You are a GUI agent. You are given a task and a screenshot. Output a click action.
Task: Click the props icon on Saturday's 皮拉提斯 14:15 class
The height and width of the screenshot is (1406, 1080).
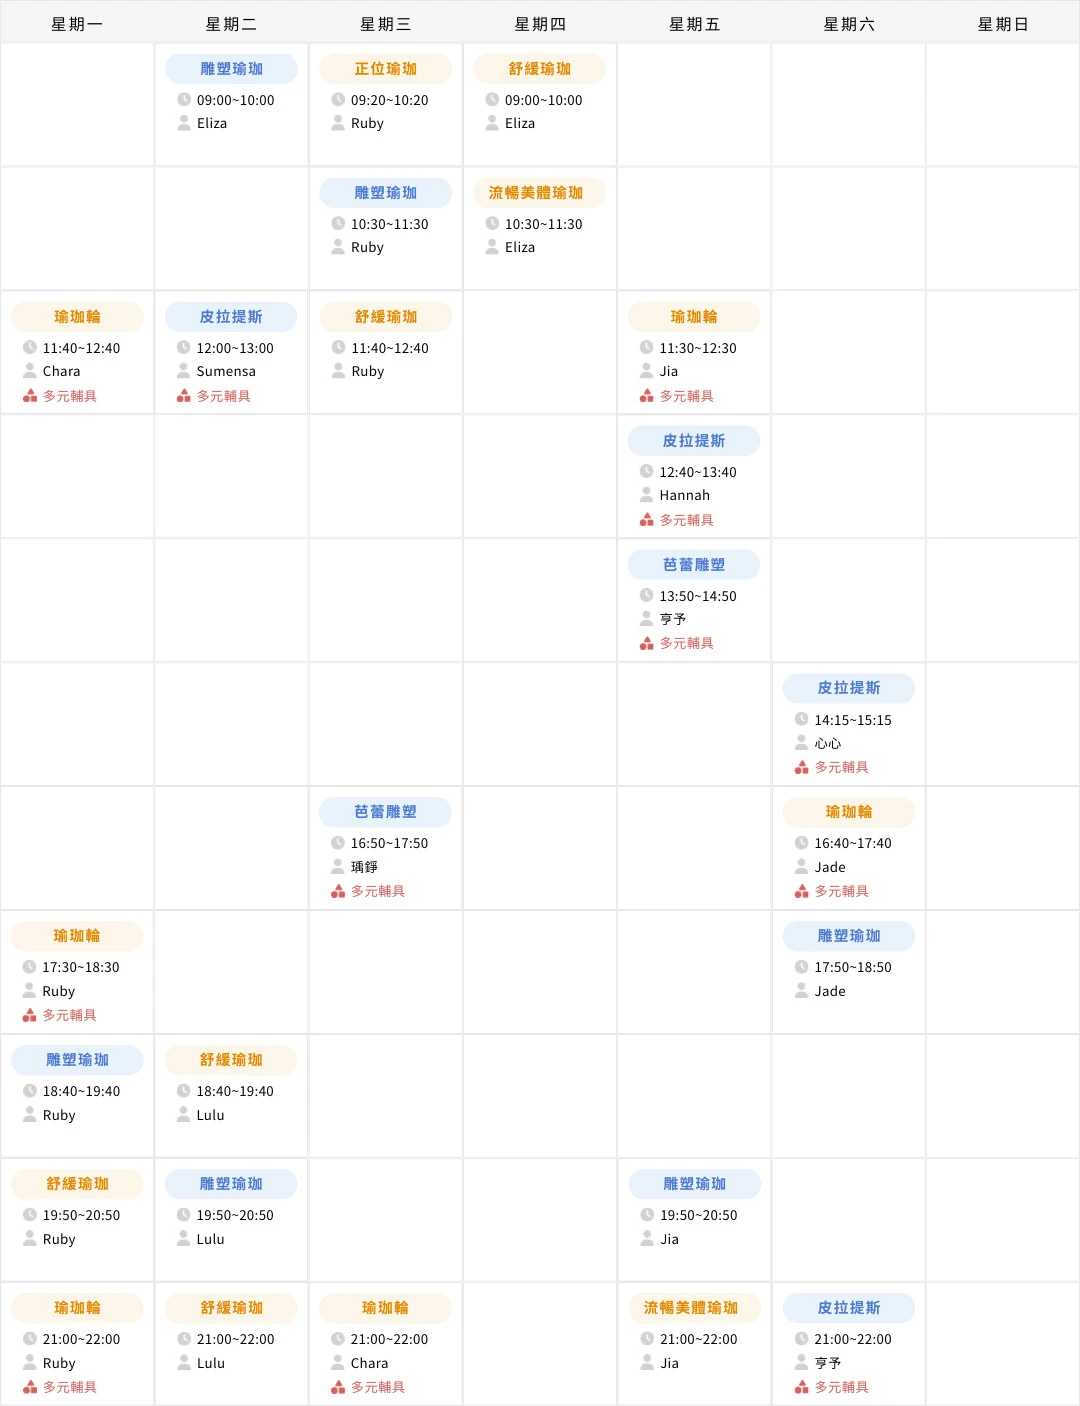(800, 767)
